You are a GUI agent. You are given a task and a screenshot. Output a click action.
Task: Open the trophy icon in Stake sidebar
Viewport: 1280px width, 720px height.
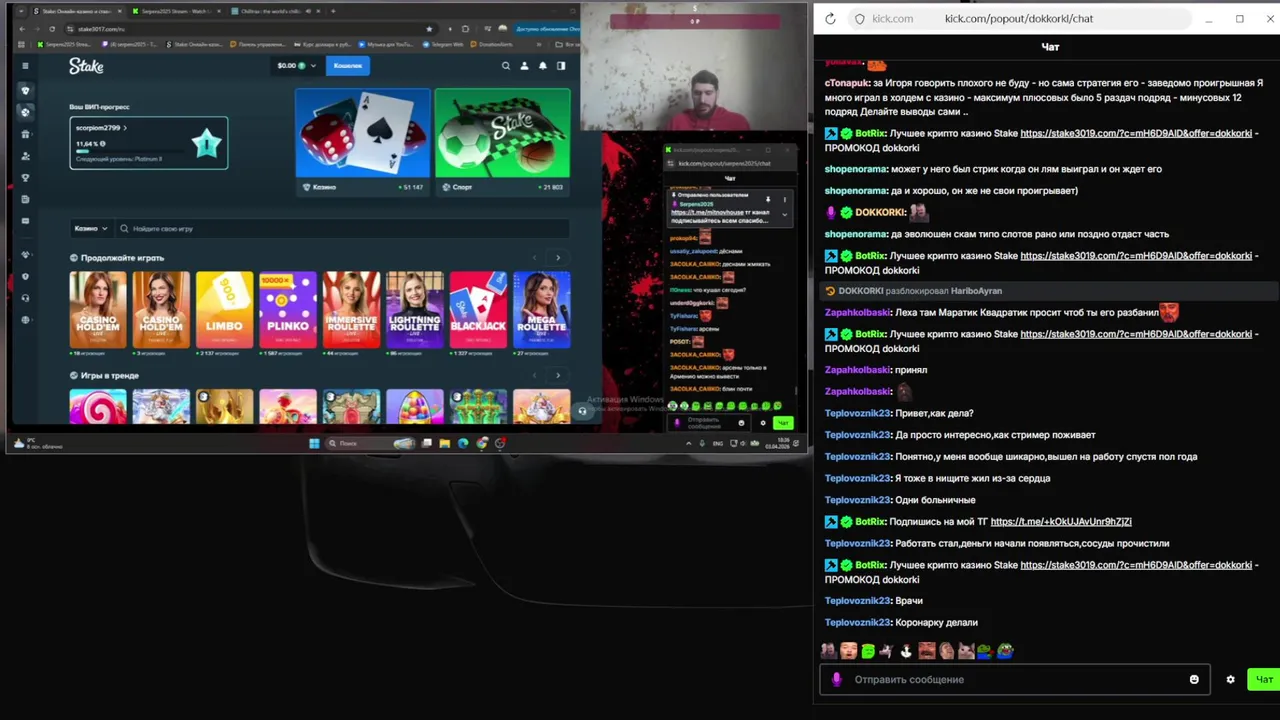[25, 178]
